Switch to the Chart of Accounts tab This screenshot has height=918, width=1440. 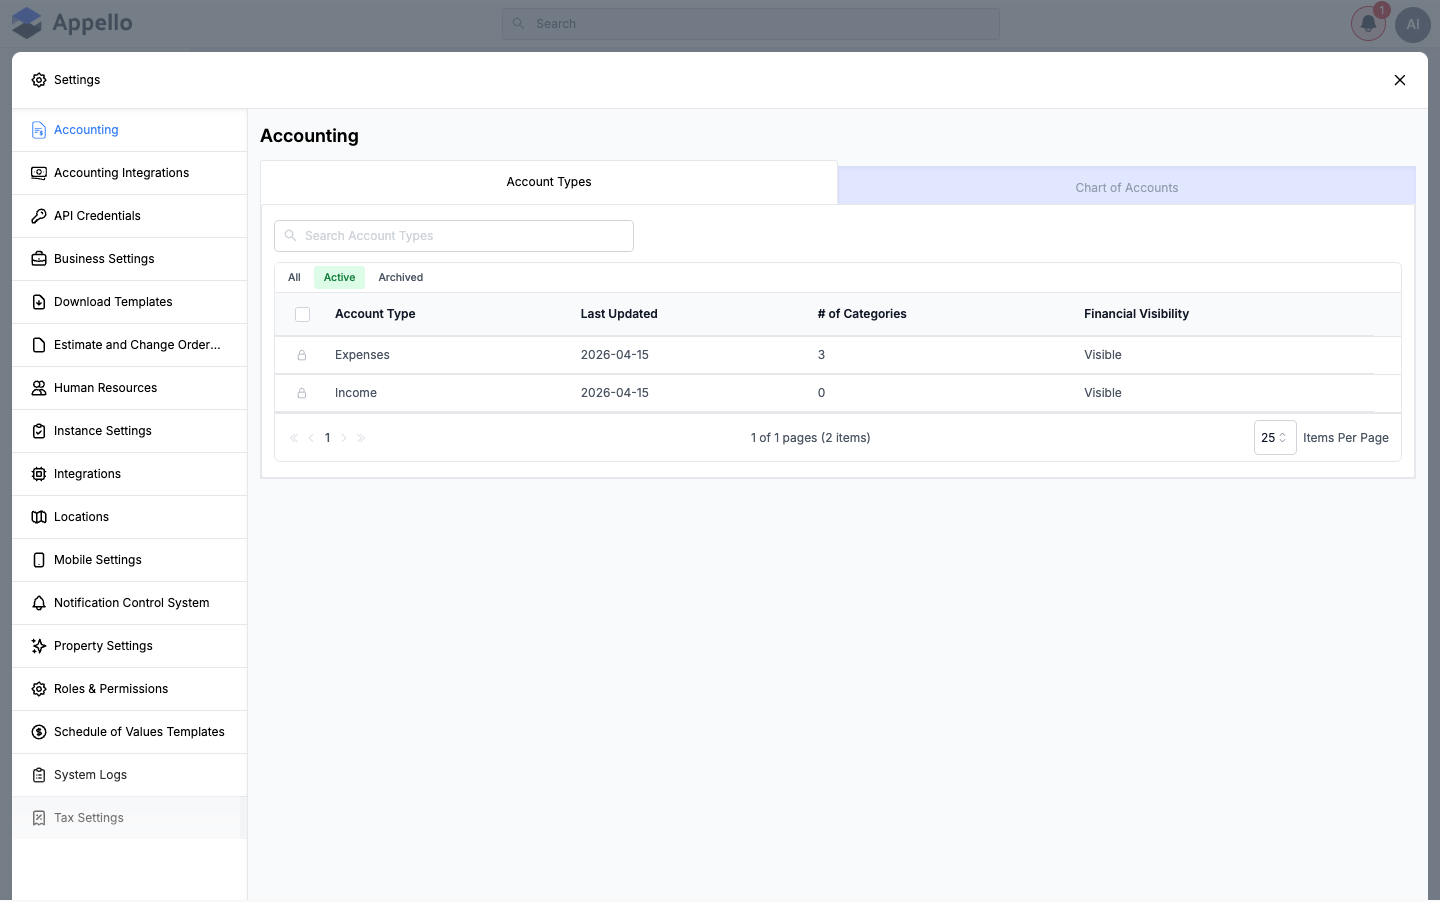(x=1126, y=187)
